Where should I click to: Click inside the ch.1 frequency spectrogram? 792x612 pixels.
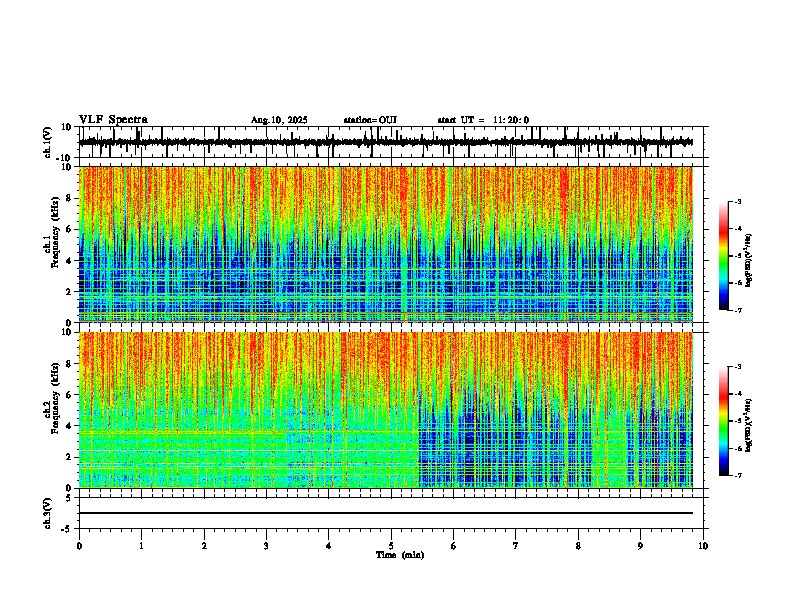pyautogui.click(x=386, y=244)
